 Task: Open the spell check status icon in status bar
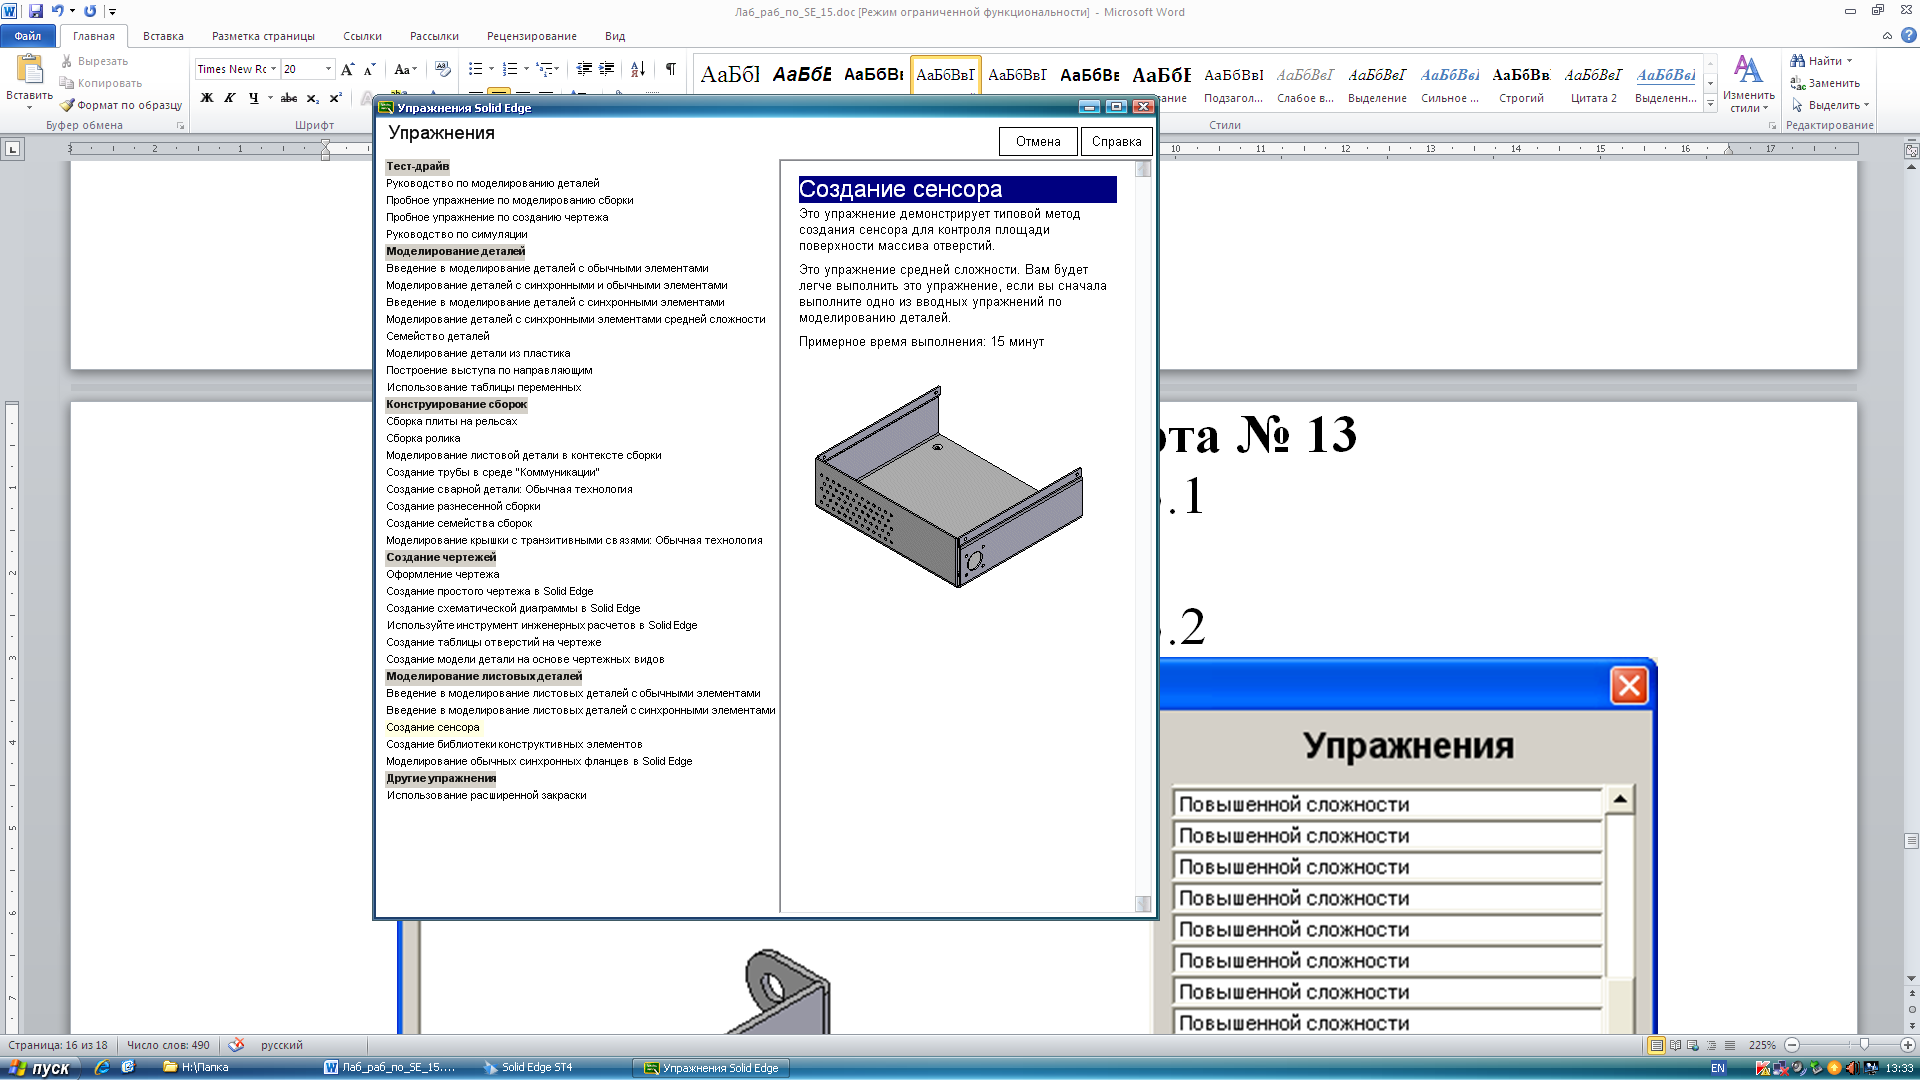[x=236, y=1045]
